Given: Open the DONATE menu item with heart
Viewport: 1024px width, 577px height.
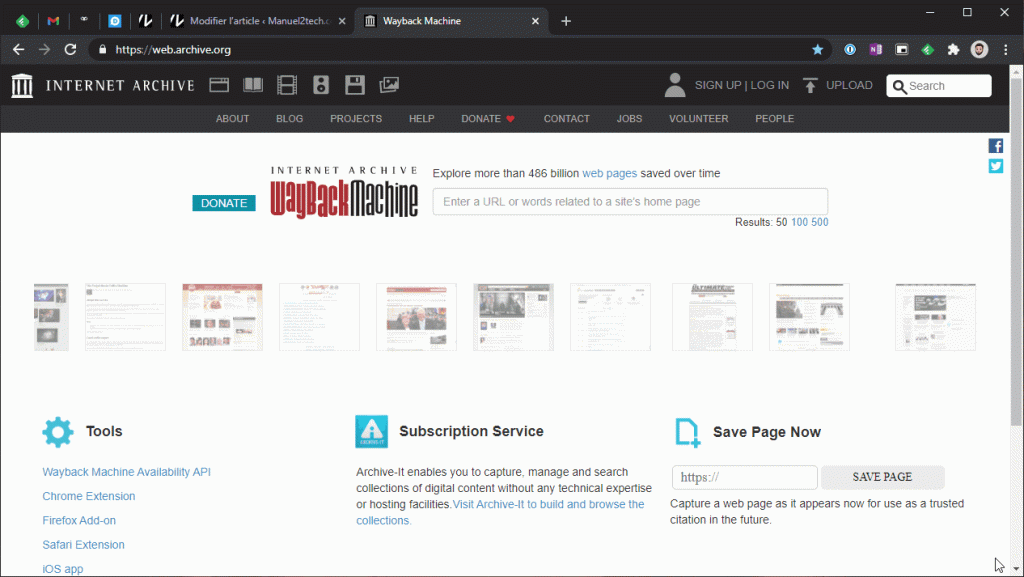Looking at the screenshot, I should point(488,119).
